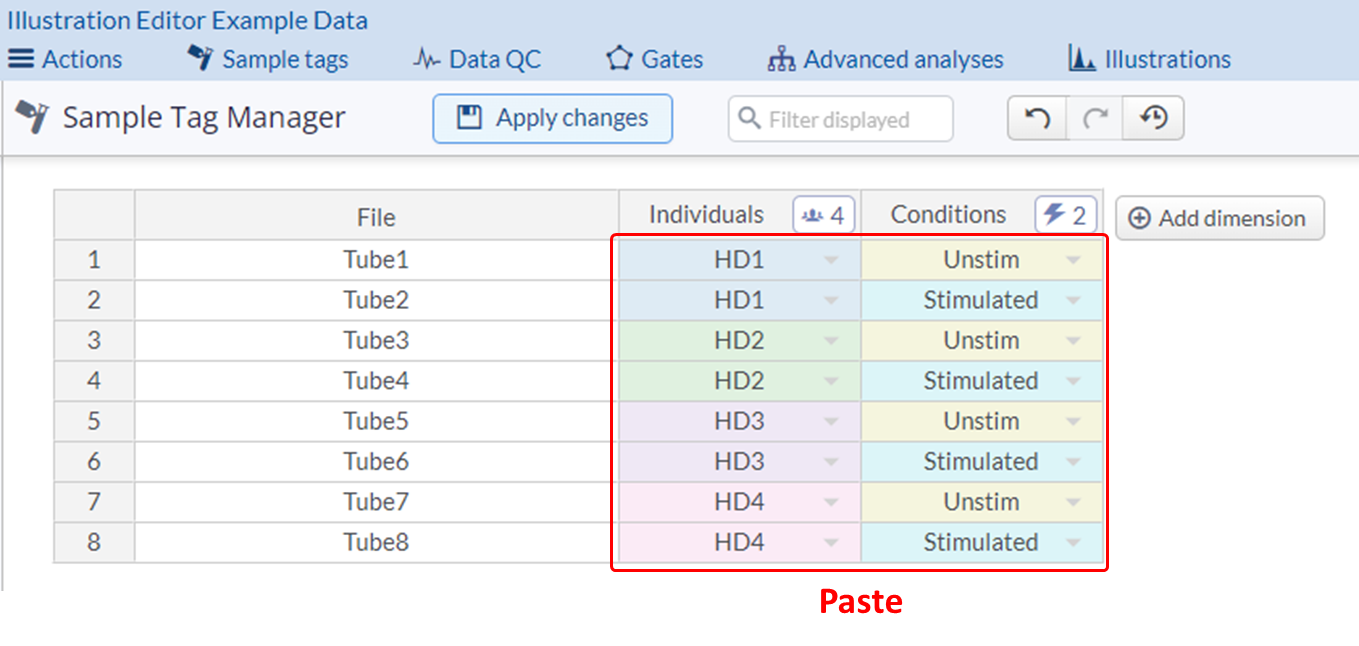Open the Sample tags menu
1359x646 pixels.
point(268,60)
